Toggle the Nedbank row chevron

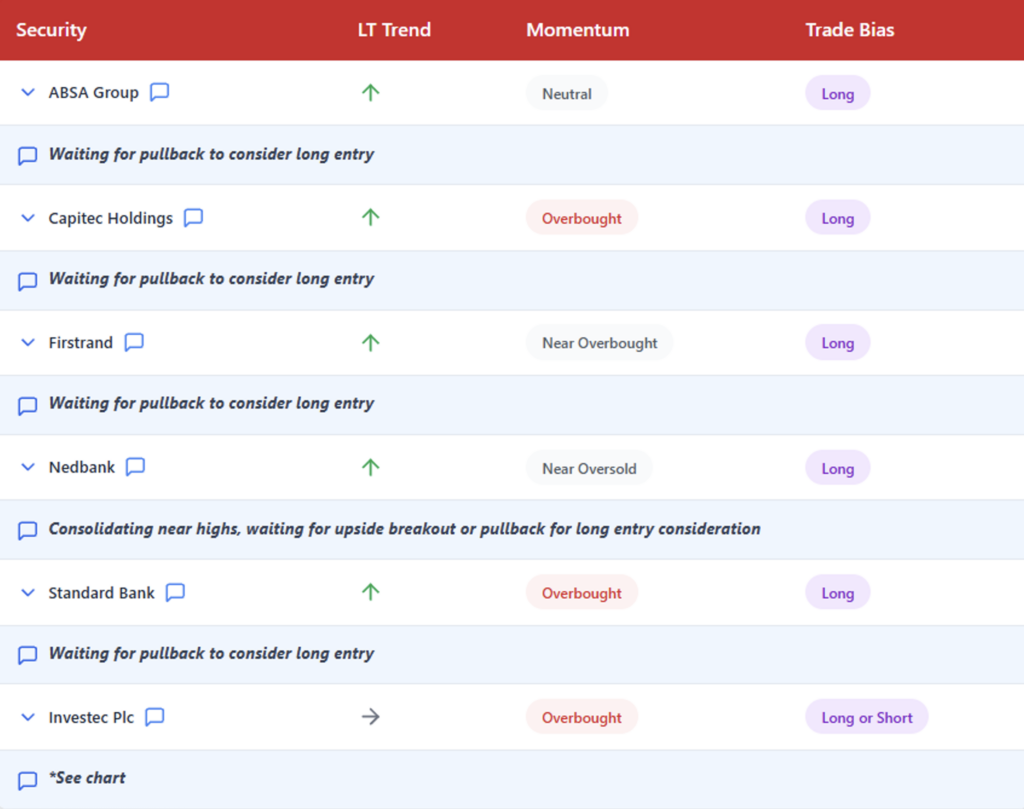(28, 468)
